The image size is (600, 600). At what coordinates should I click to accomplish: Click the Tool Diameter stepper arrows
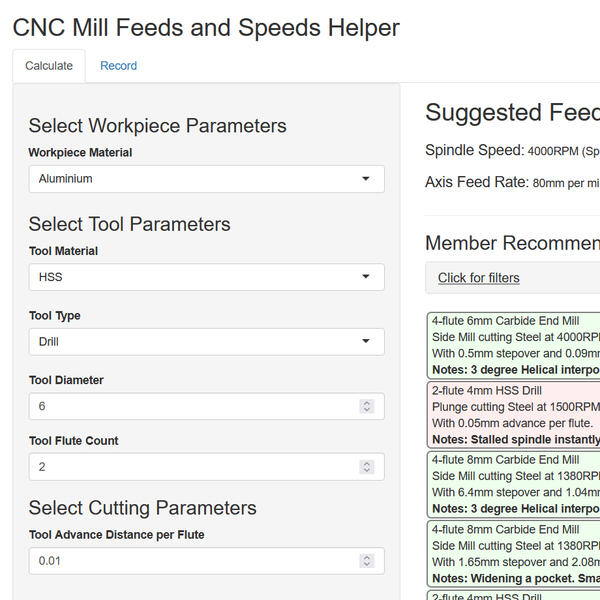[367, 406]
